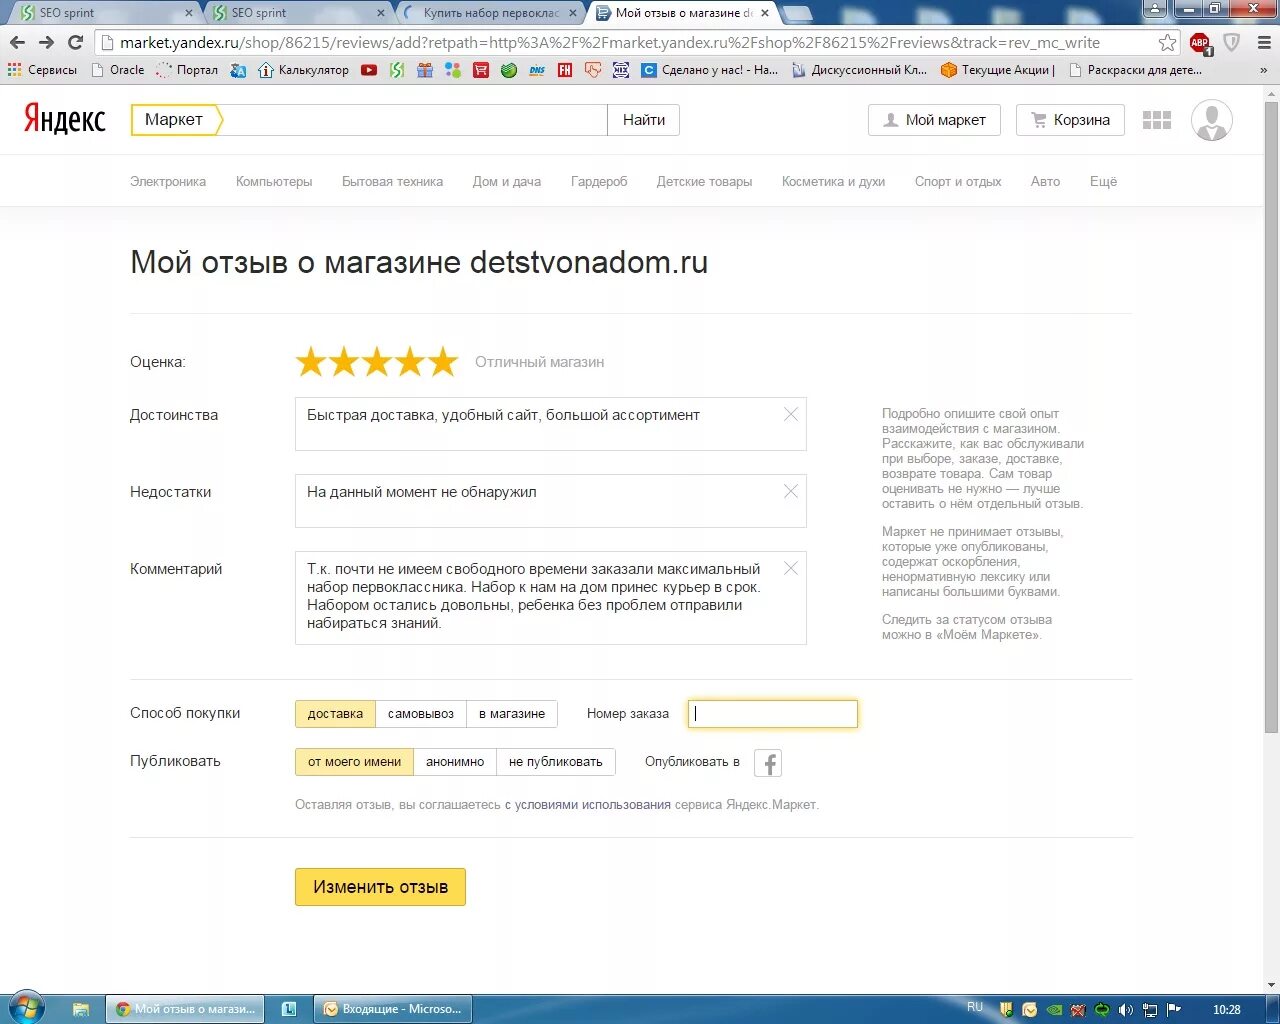This screenshot has width=1280, height=1024.
Task: Open the Сервисы apps bookmark
Action: 42,70
